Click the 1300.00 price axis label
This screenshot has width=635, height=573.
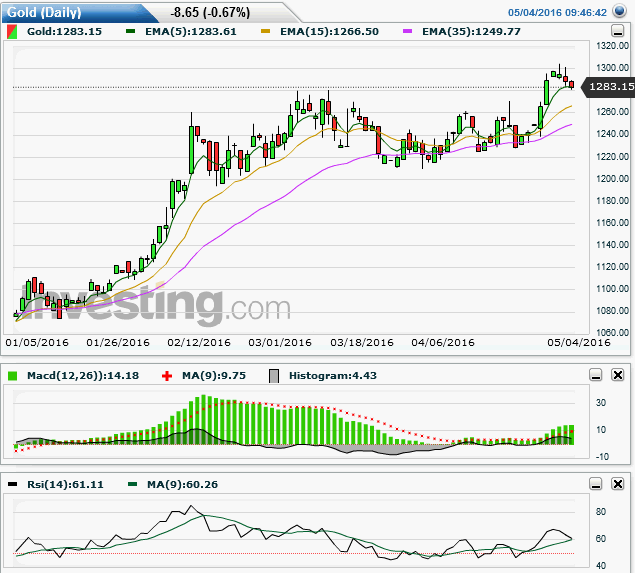tap(613, 68)
